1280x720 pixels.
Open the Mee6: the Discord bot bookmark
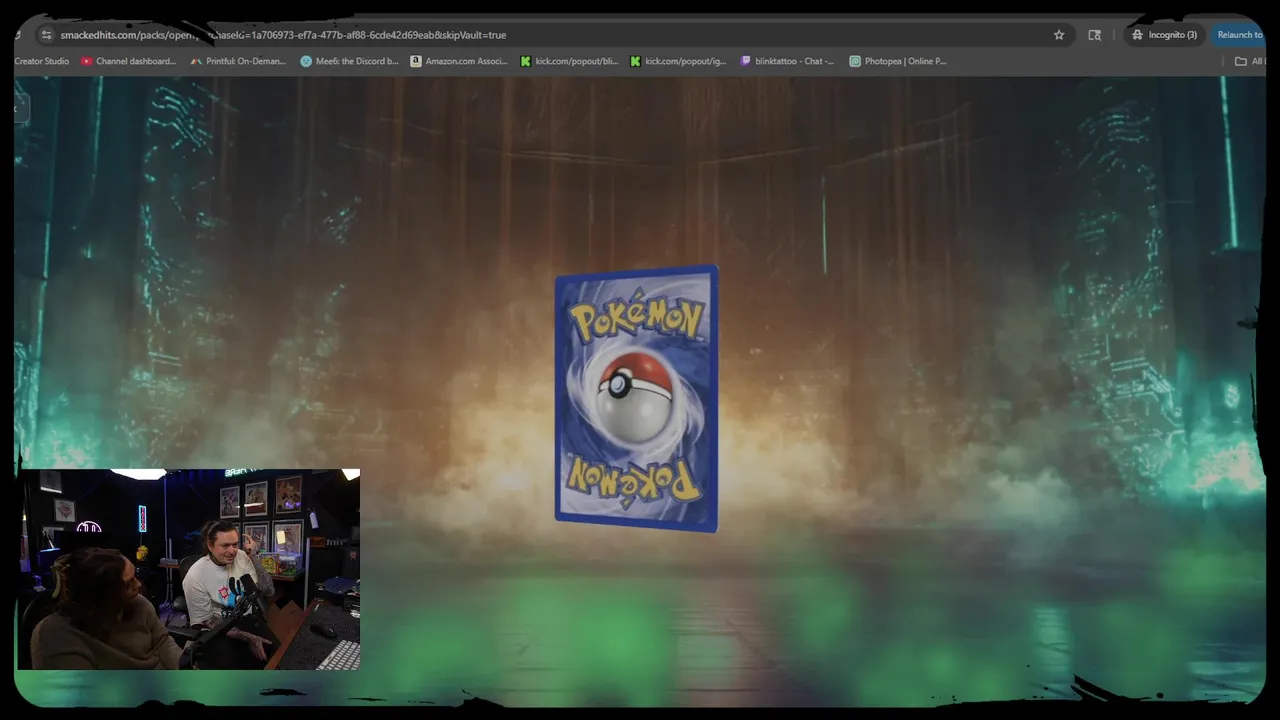pyautogui.click(x=349, y=61)
